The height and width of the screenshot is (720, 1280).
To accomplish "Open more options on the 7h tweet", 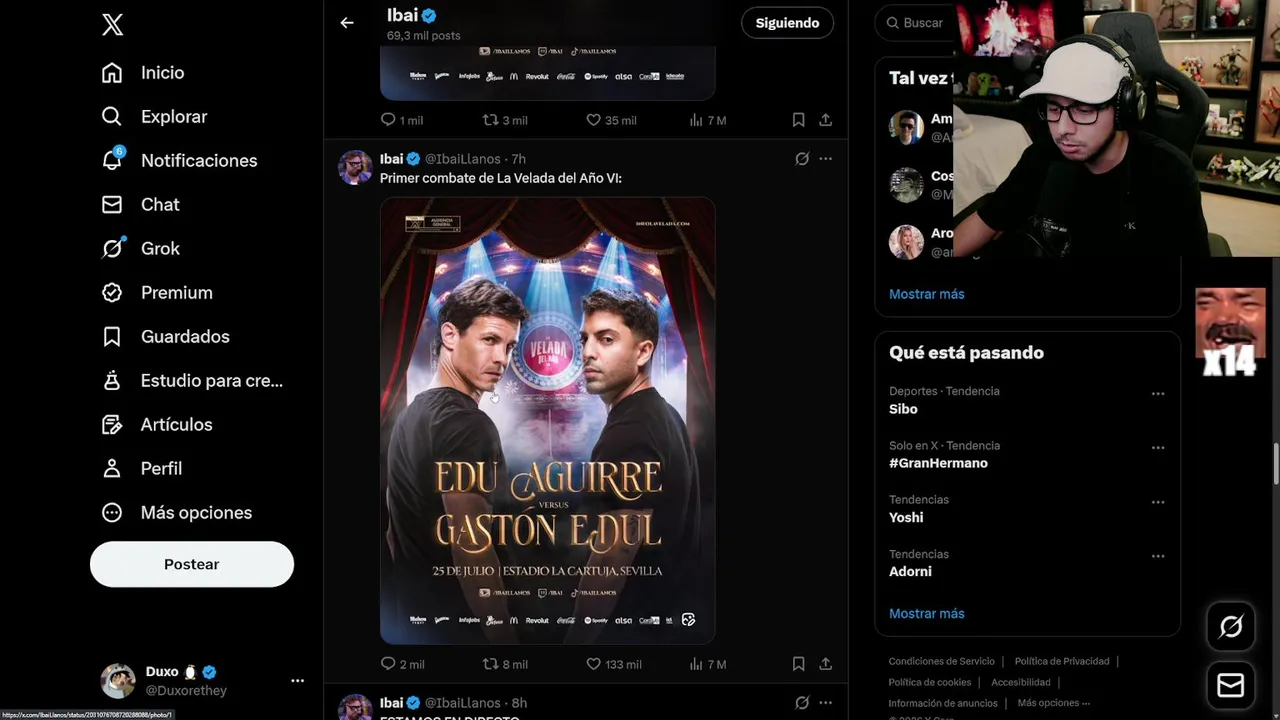I will tap(825, 159).
